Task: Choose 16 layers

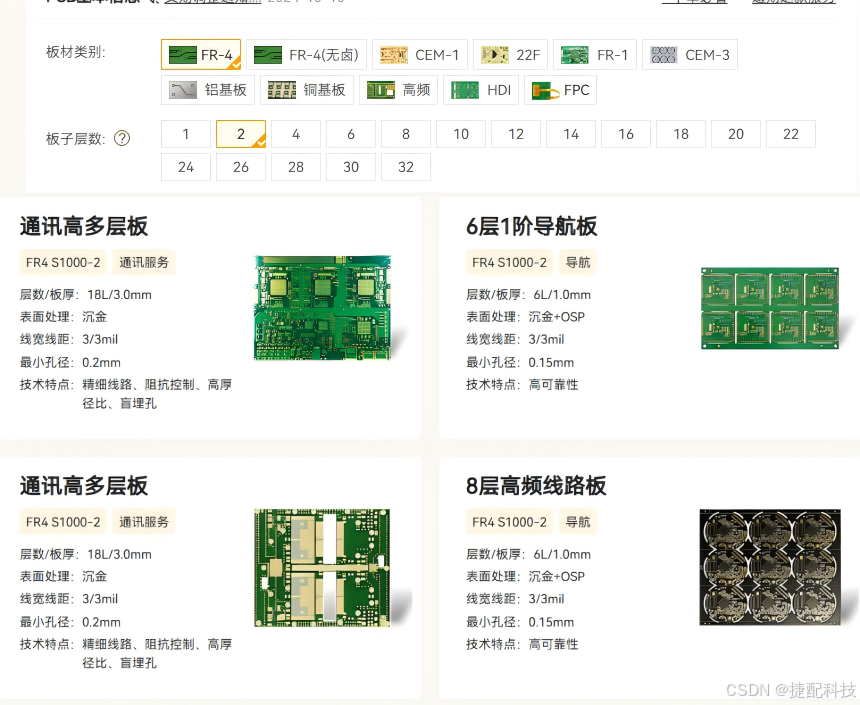Action: click(x=626, y=134)
